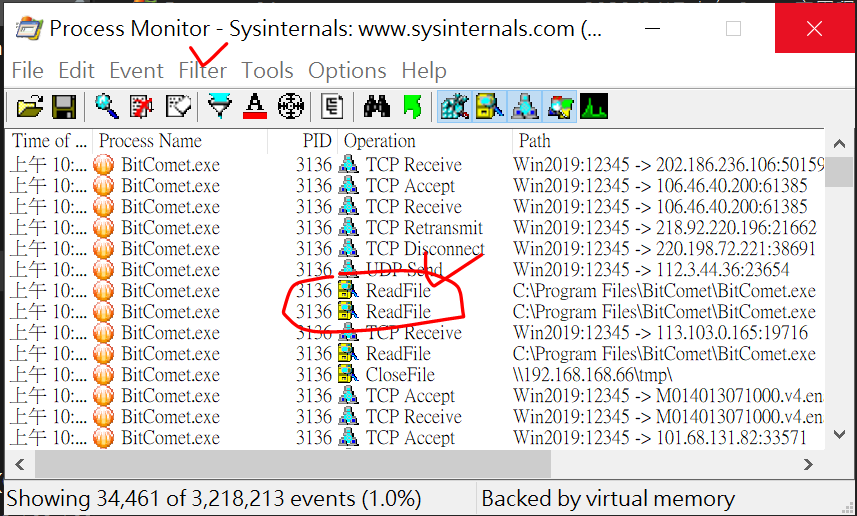
Task: Click the Jump To Object green arrow icon
Action: (x=413, y=107)
